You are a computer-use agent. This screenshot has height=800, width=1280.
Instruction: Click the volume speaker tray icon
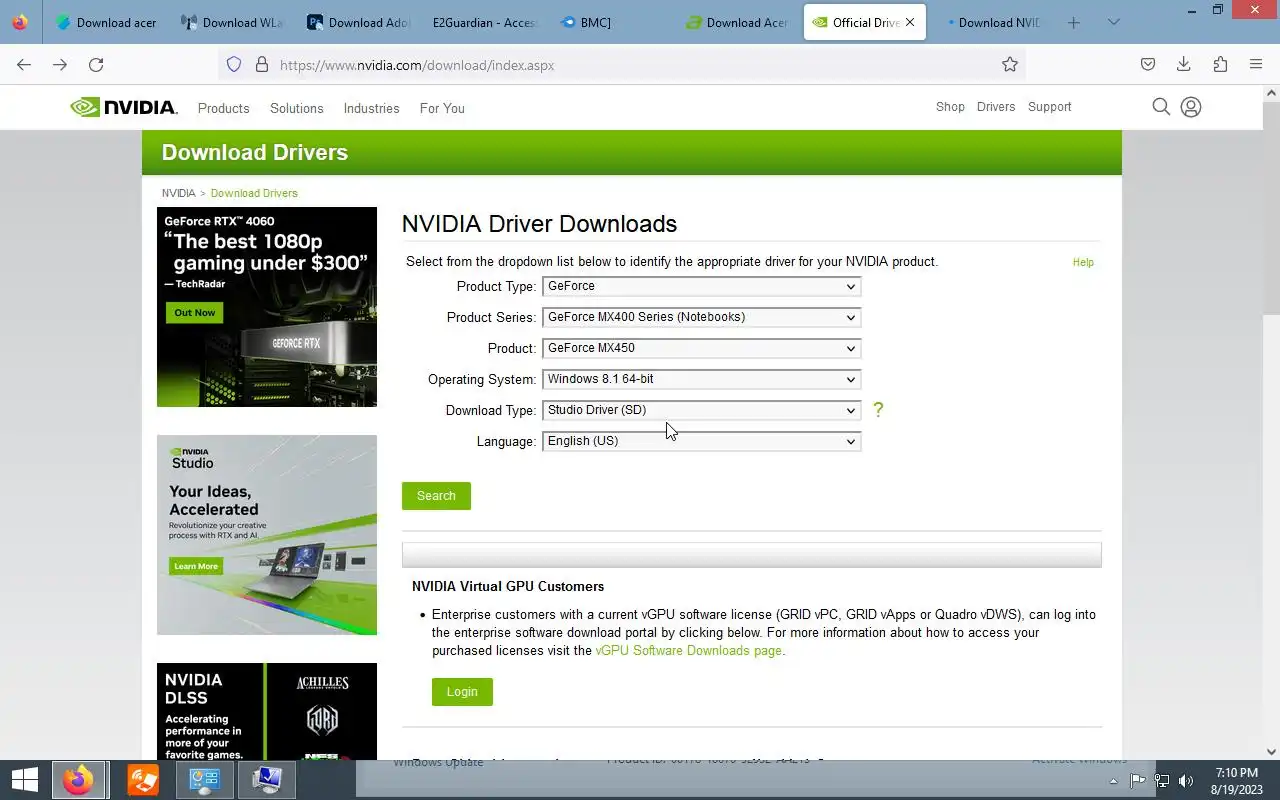coord(1186,781)
